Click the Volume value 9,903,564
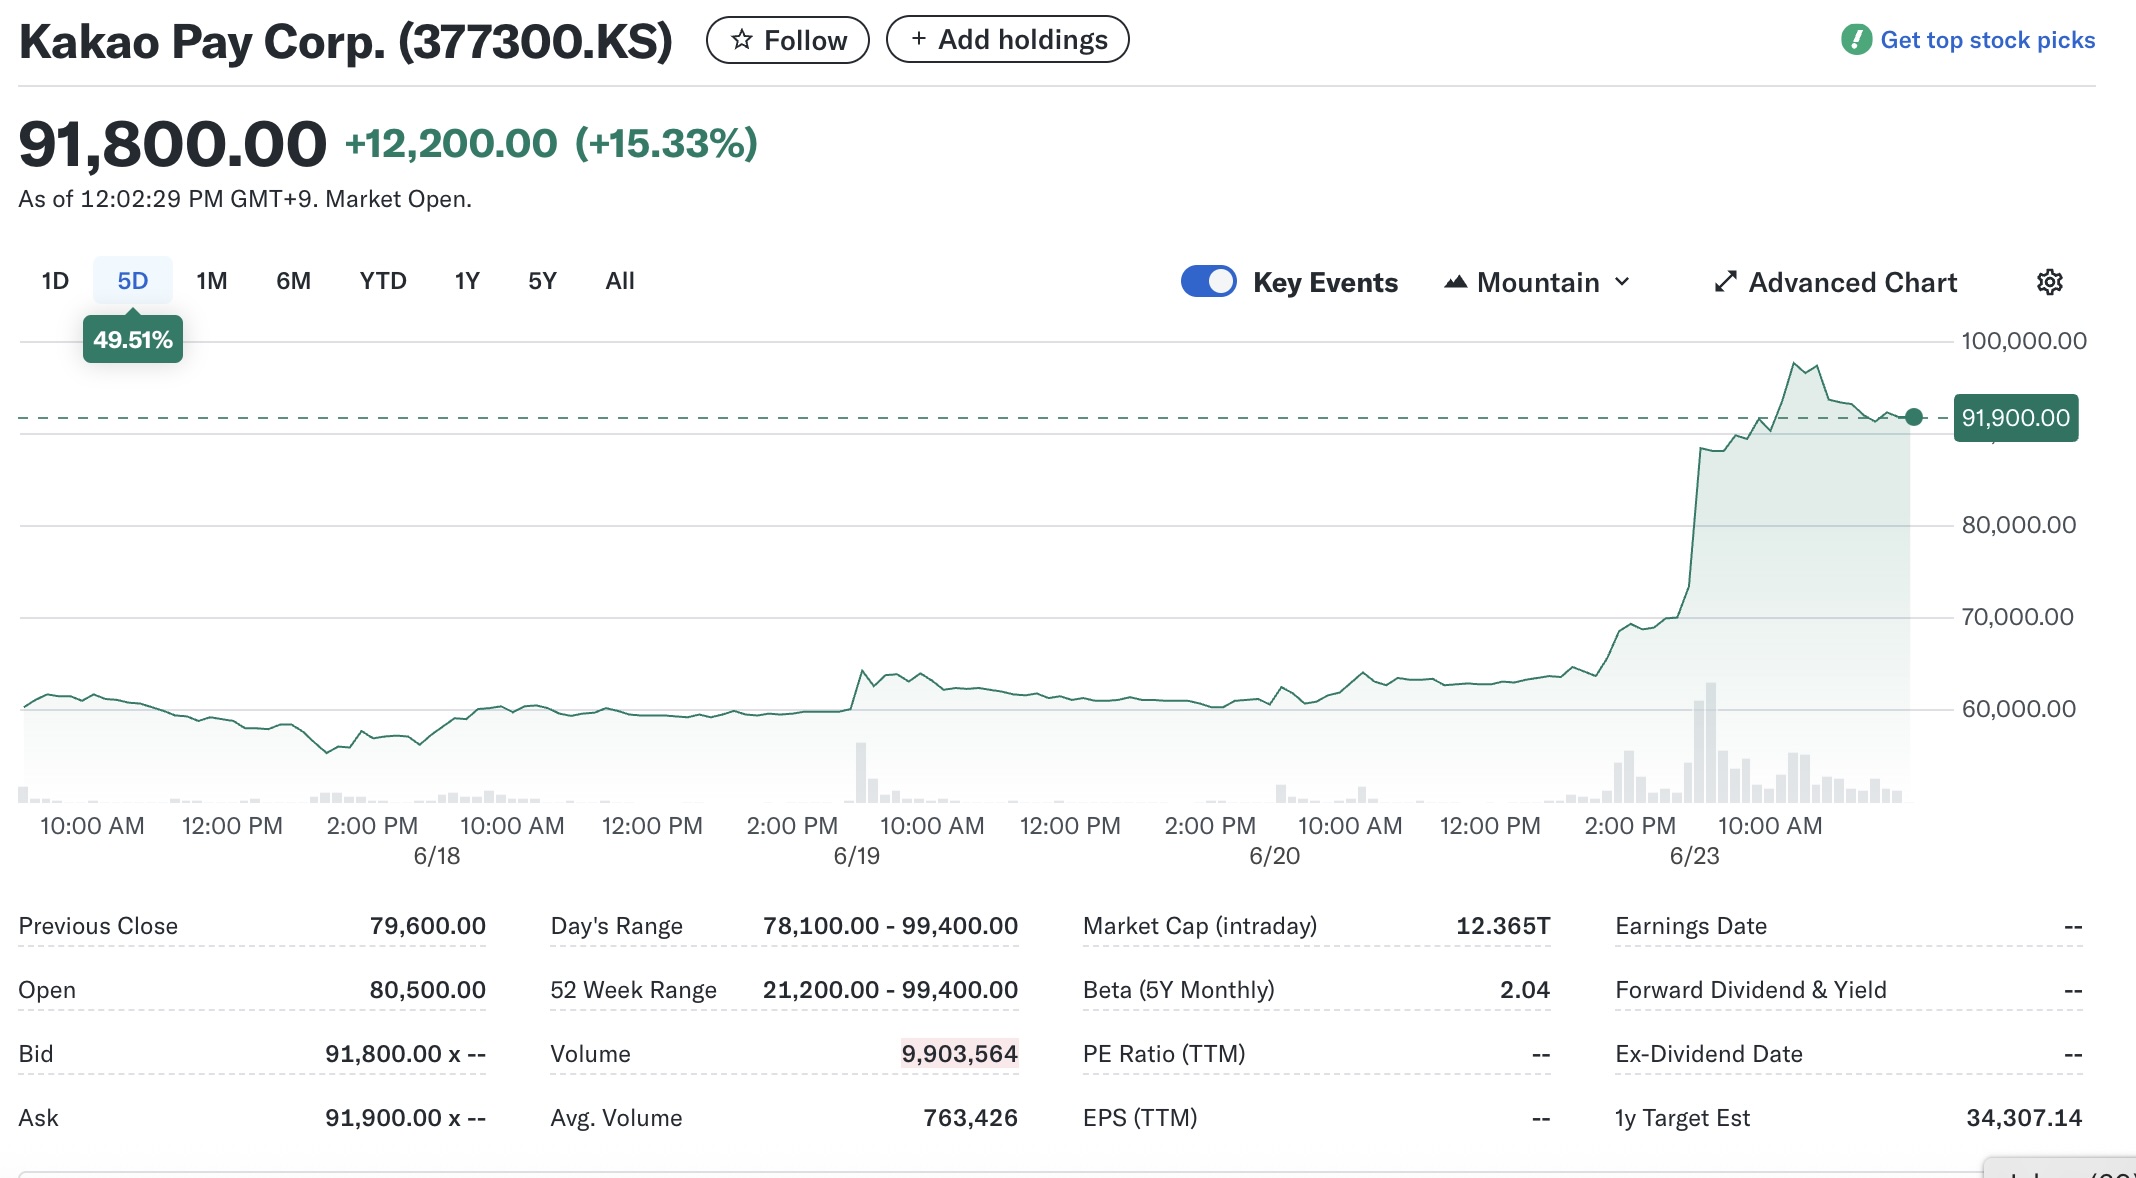The width and height of the screenshot is (2136, 1178). [960, 1054]
